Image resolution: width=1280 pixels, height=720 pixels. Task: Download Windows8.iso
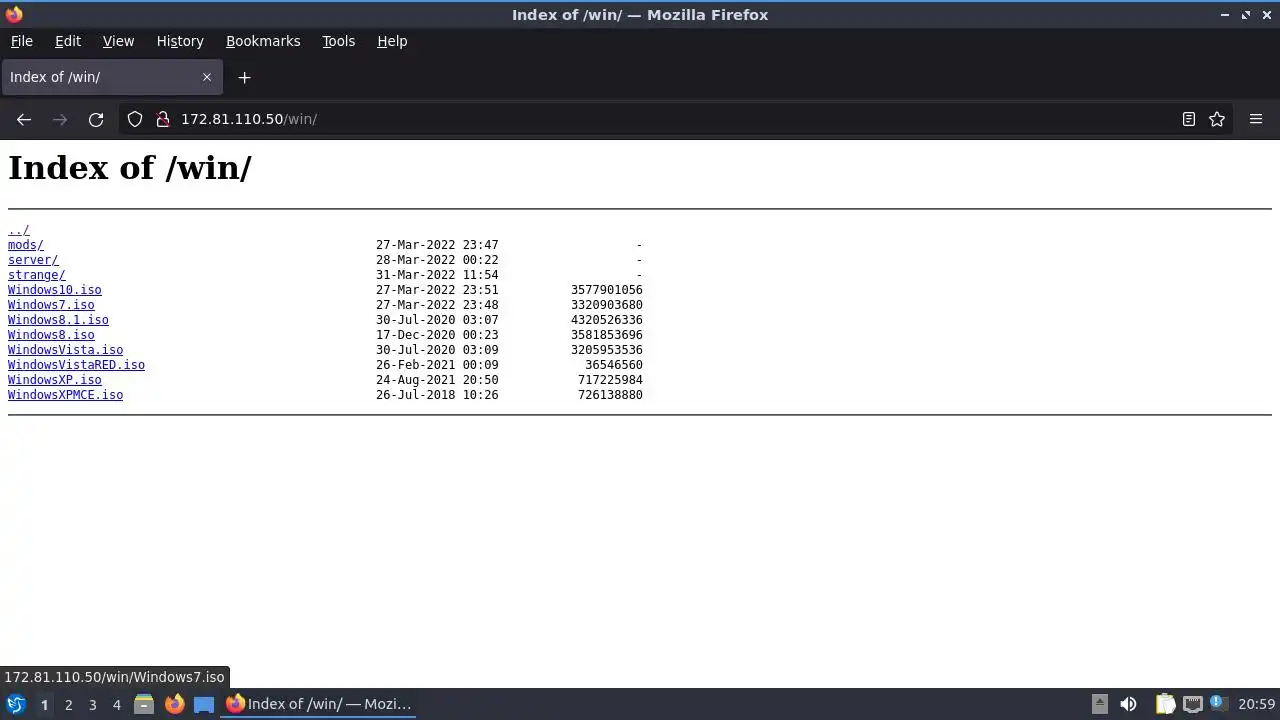tap(51, 335)
